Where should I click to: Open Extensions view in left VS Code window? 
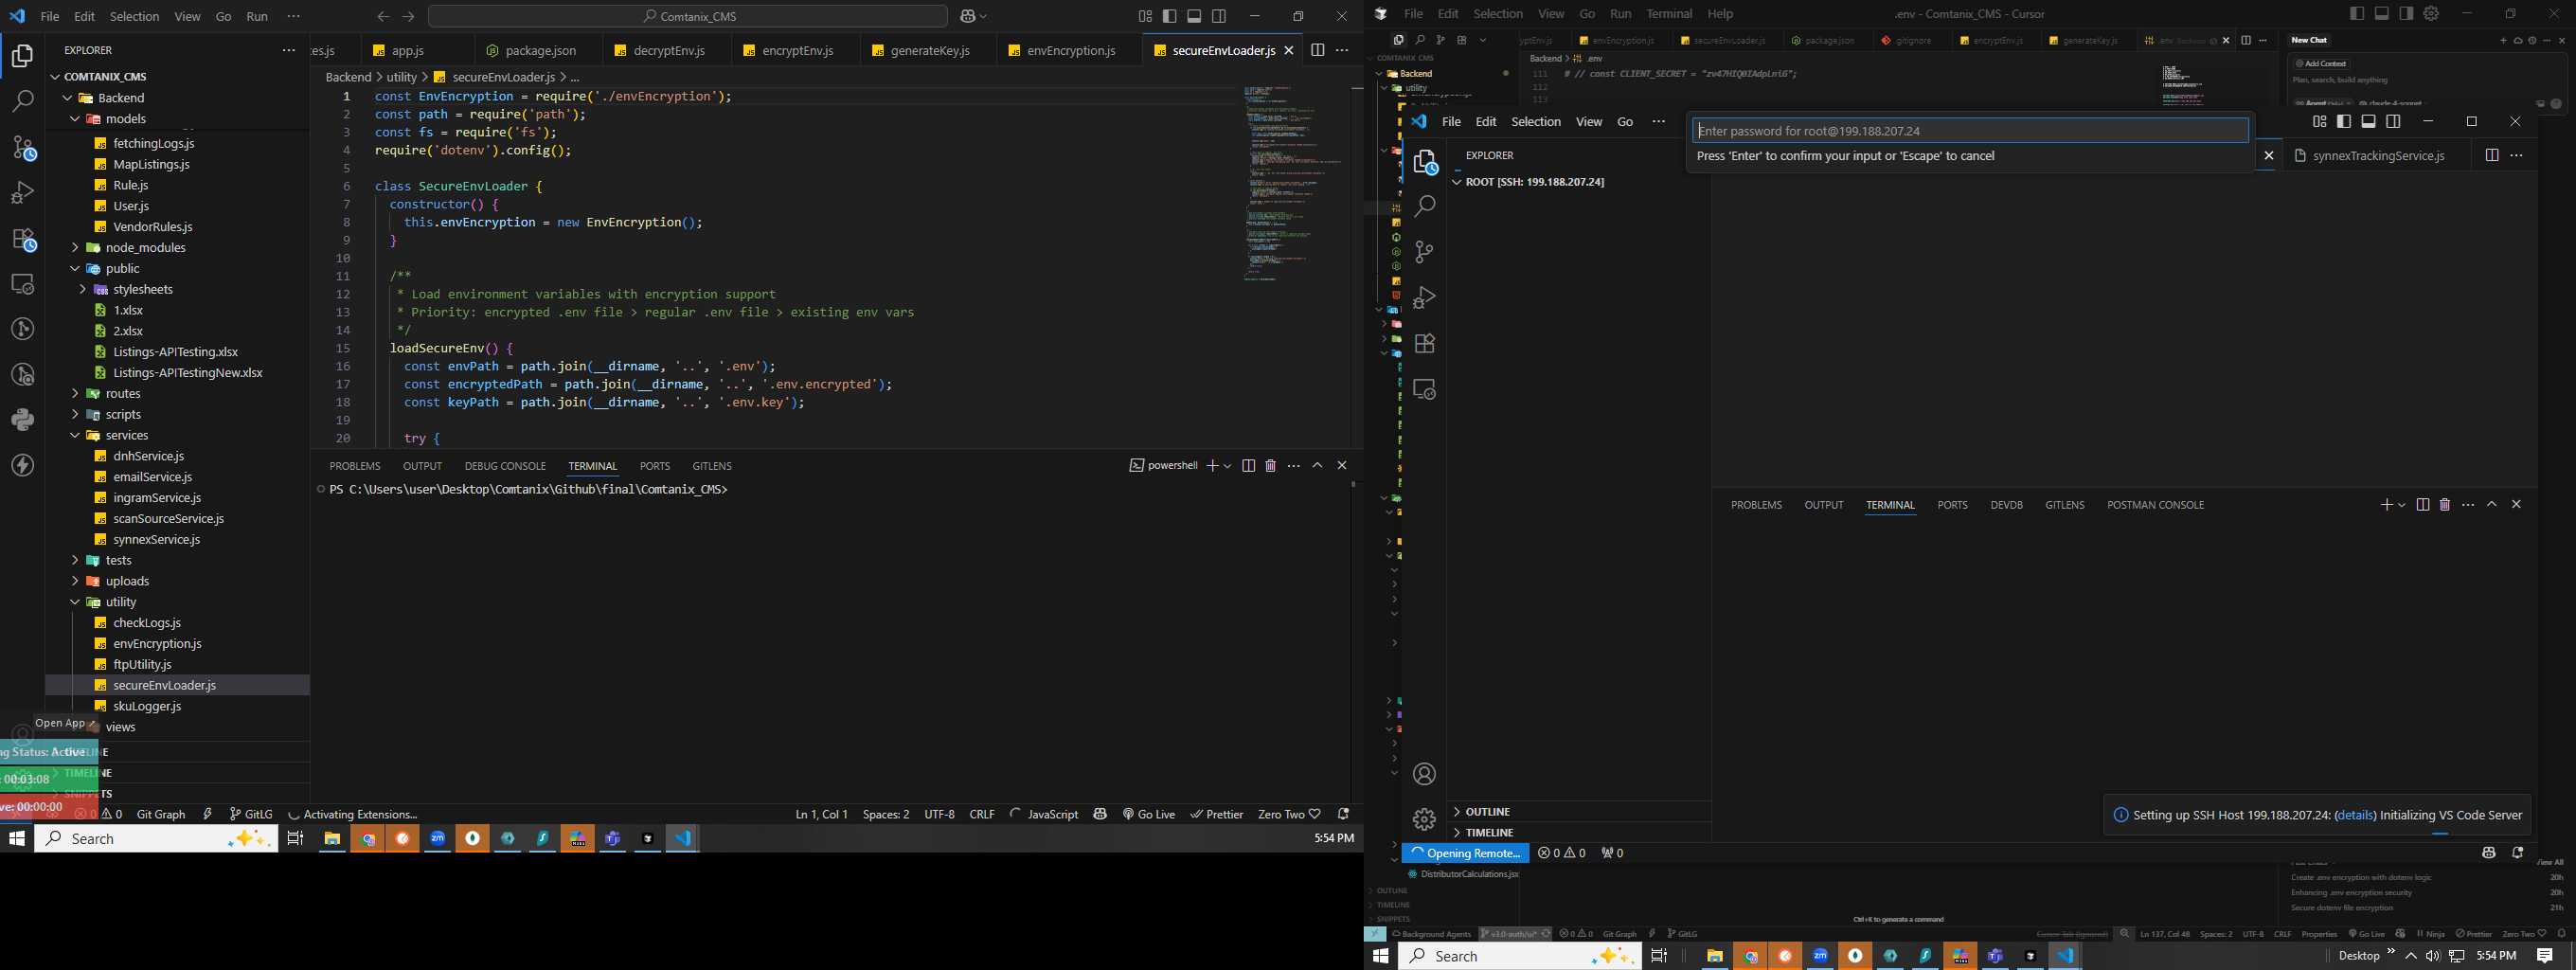pos(22,238)
